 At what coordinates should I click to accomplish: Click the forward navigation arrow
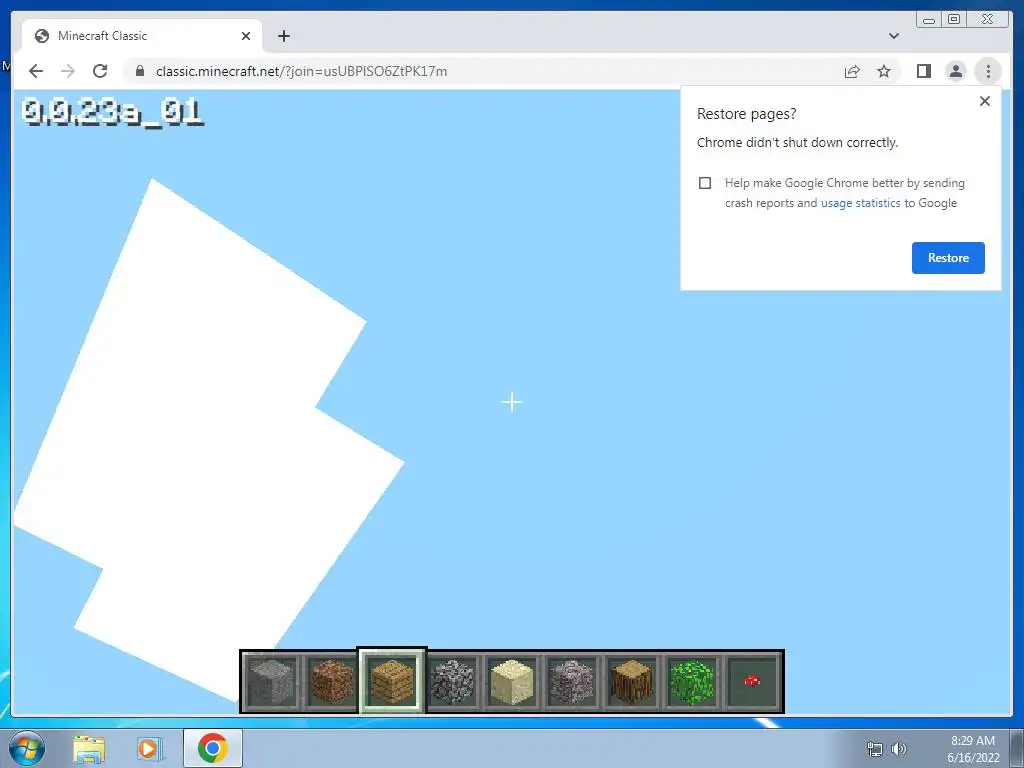click(x=68, y=71)
